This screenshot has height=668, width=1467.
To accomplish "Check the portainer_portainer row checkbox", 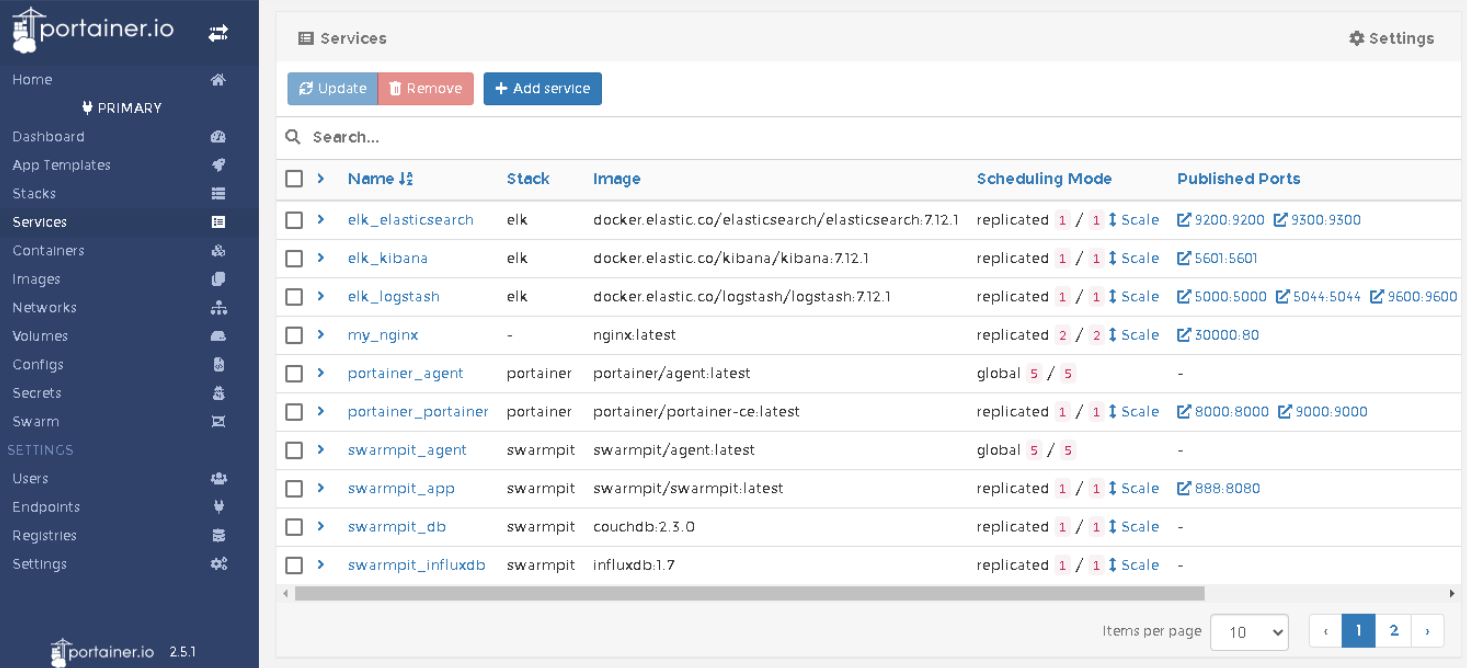I will 294,412.
